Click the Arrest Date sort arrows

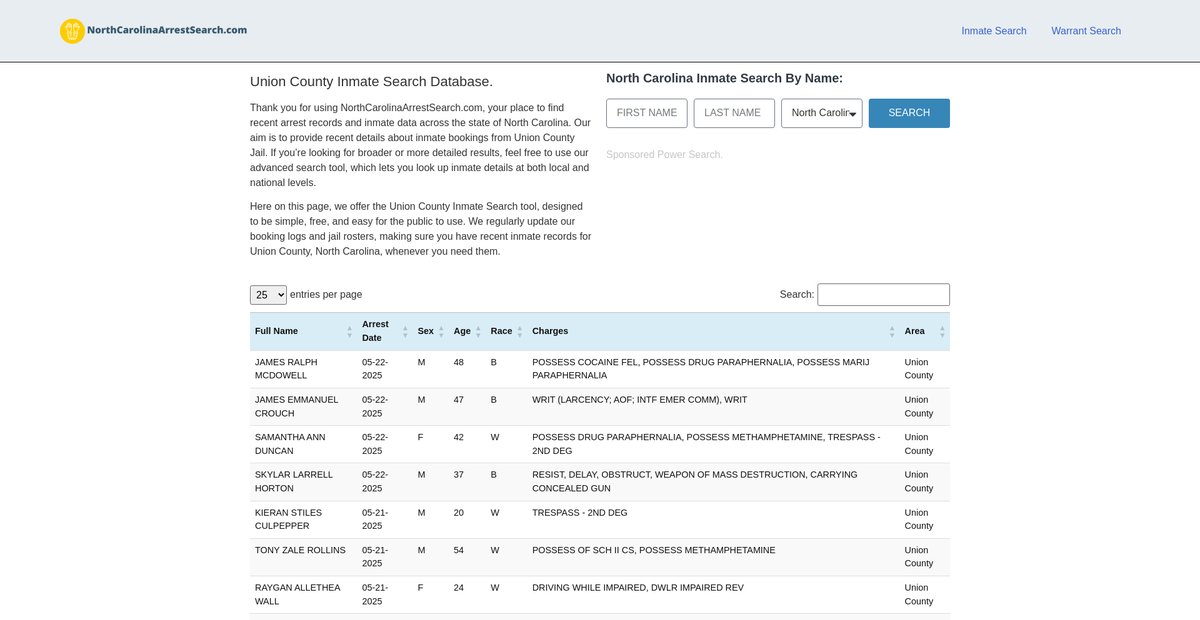(405, 332)
